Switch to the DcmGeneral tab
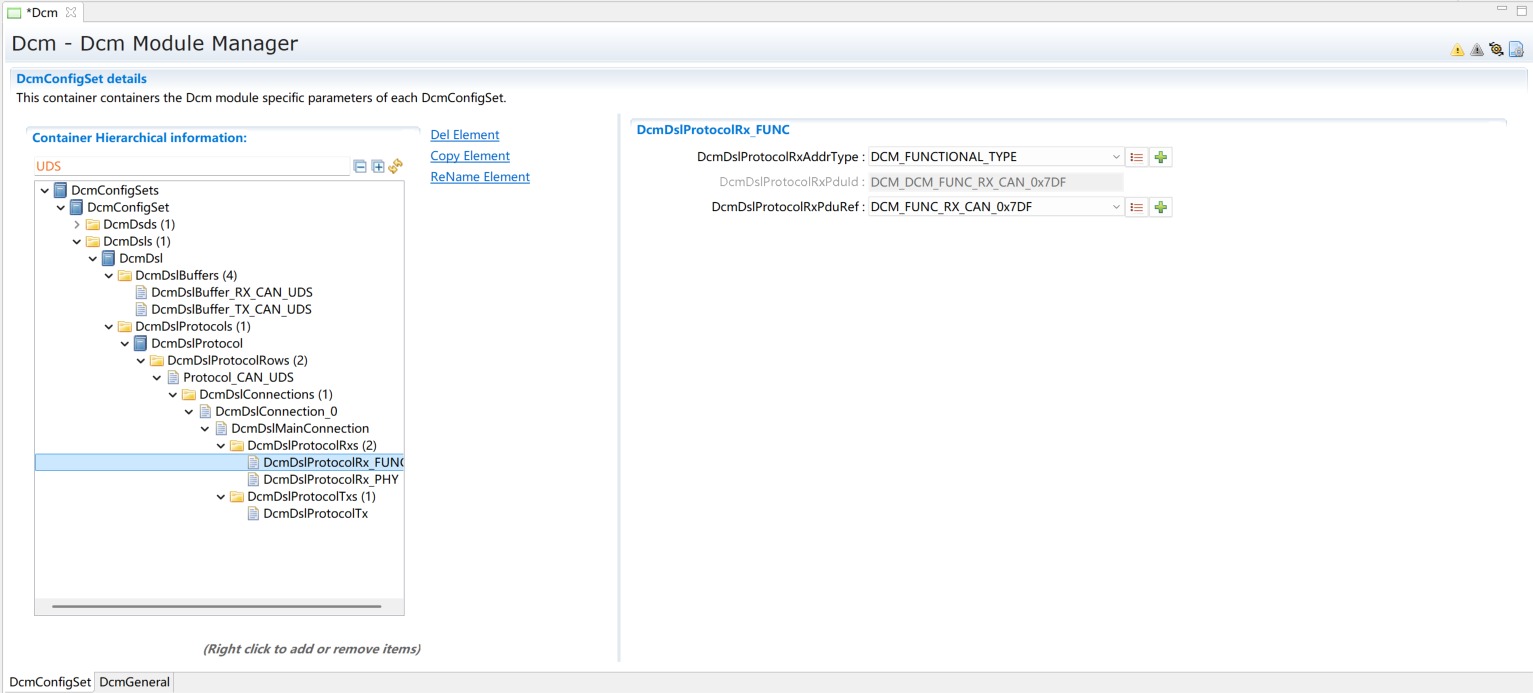The image size is (1533, 693). click(x=135, y=682)
